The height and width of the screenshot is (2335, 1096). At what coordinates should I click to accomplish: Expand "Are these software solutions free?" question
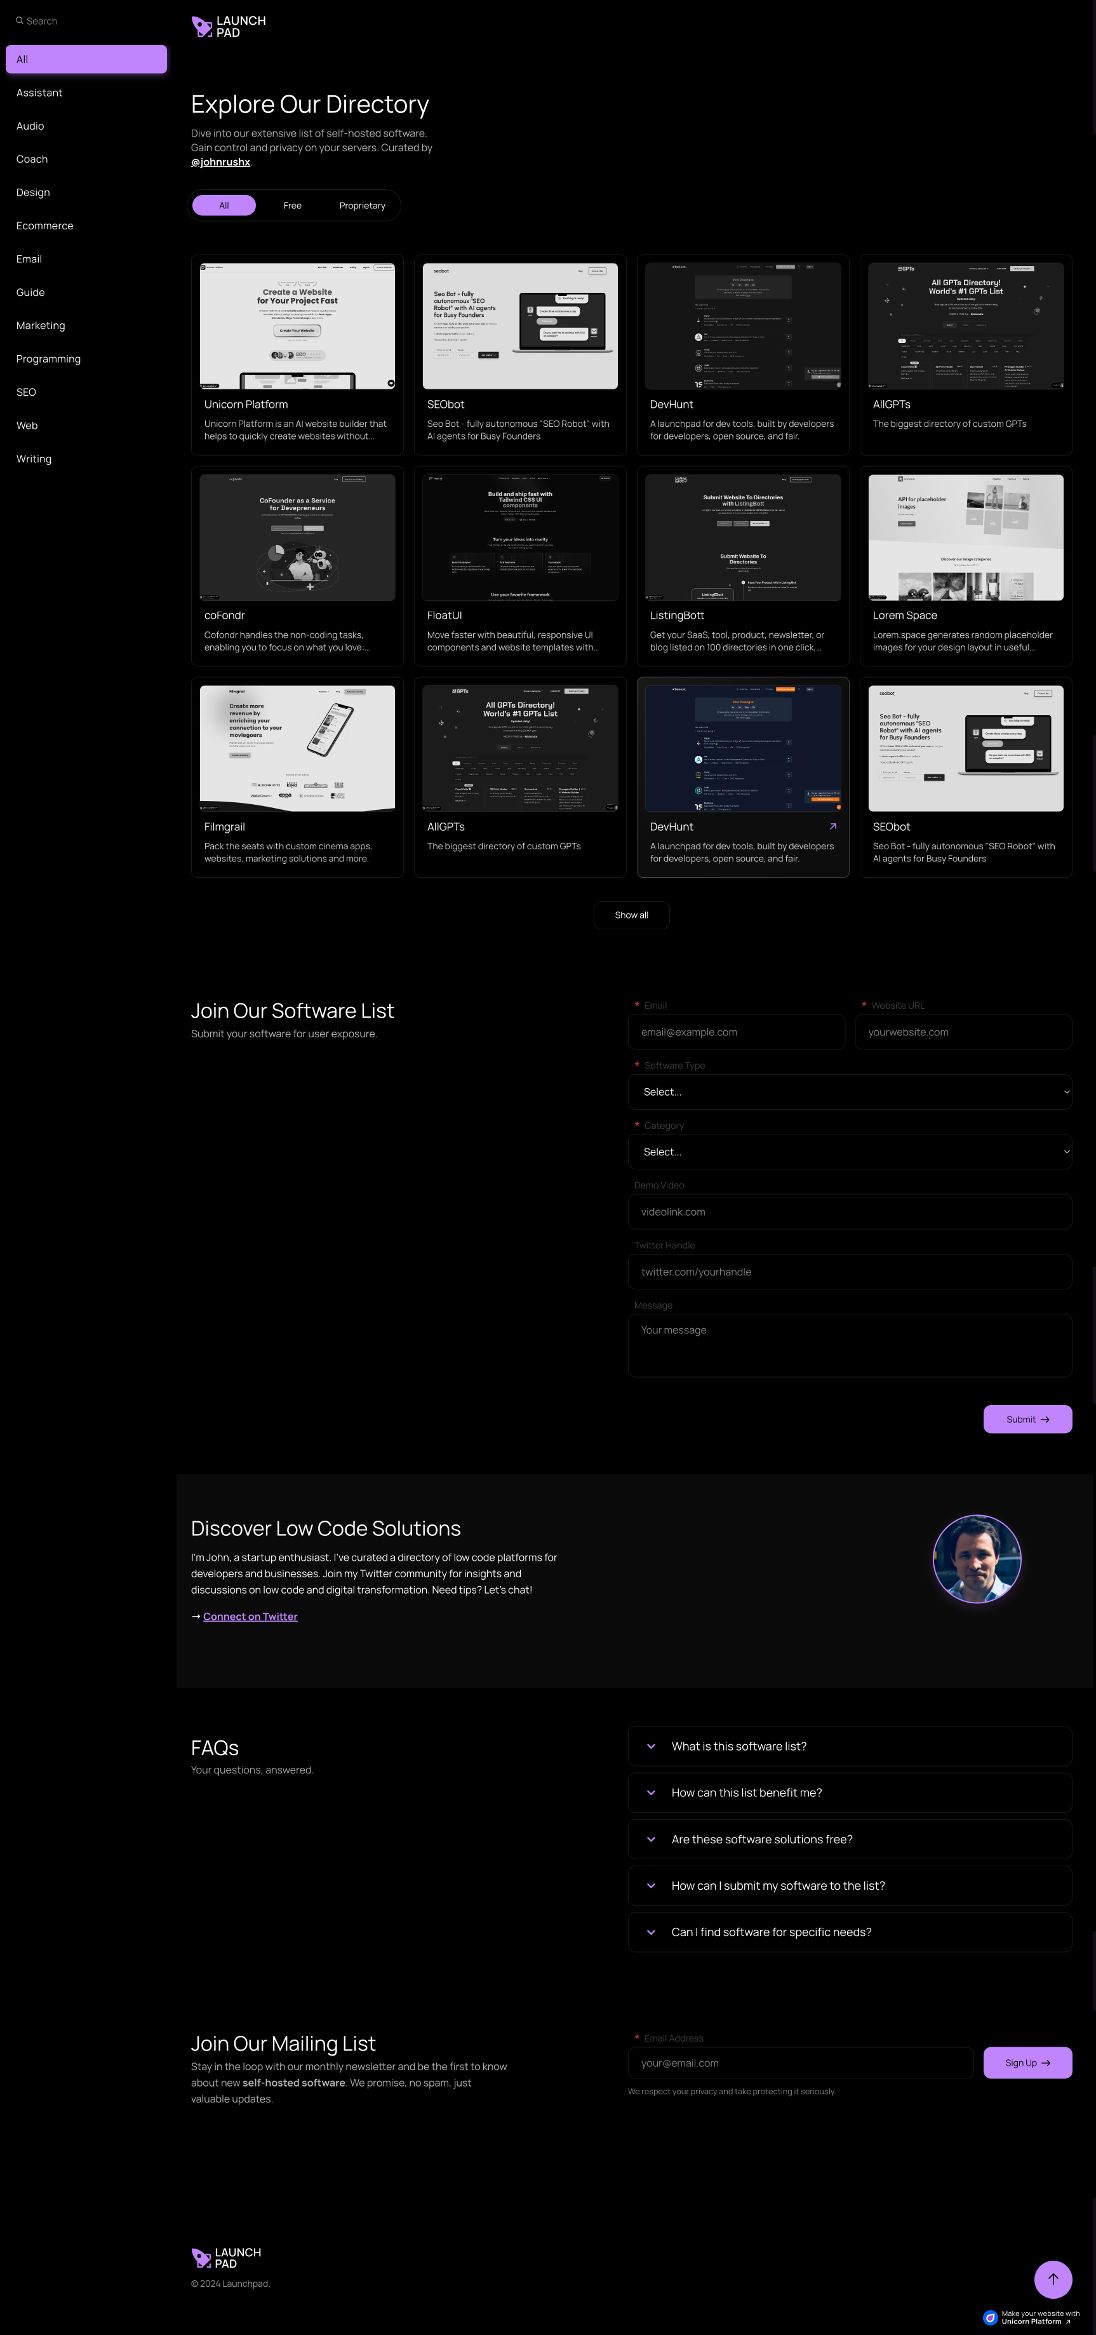point(850,1839)
